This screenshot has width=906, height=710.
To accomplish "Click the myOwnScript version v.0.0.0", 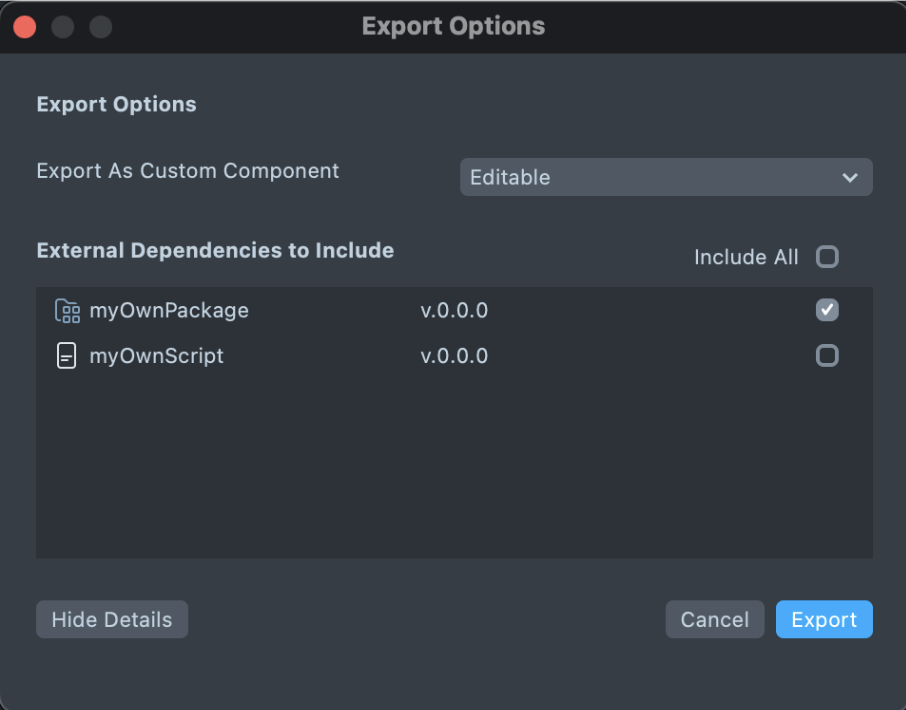I will pos(454,356).
